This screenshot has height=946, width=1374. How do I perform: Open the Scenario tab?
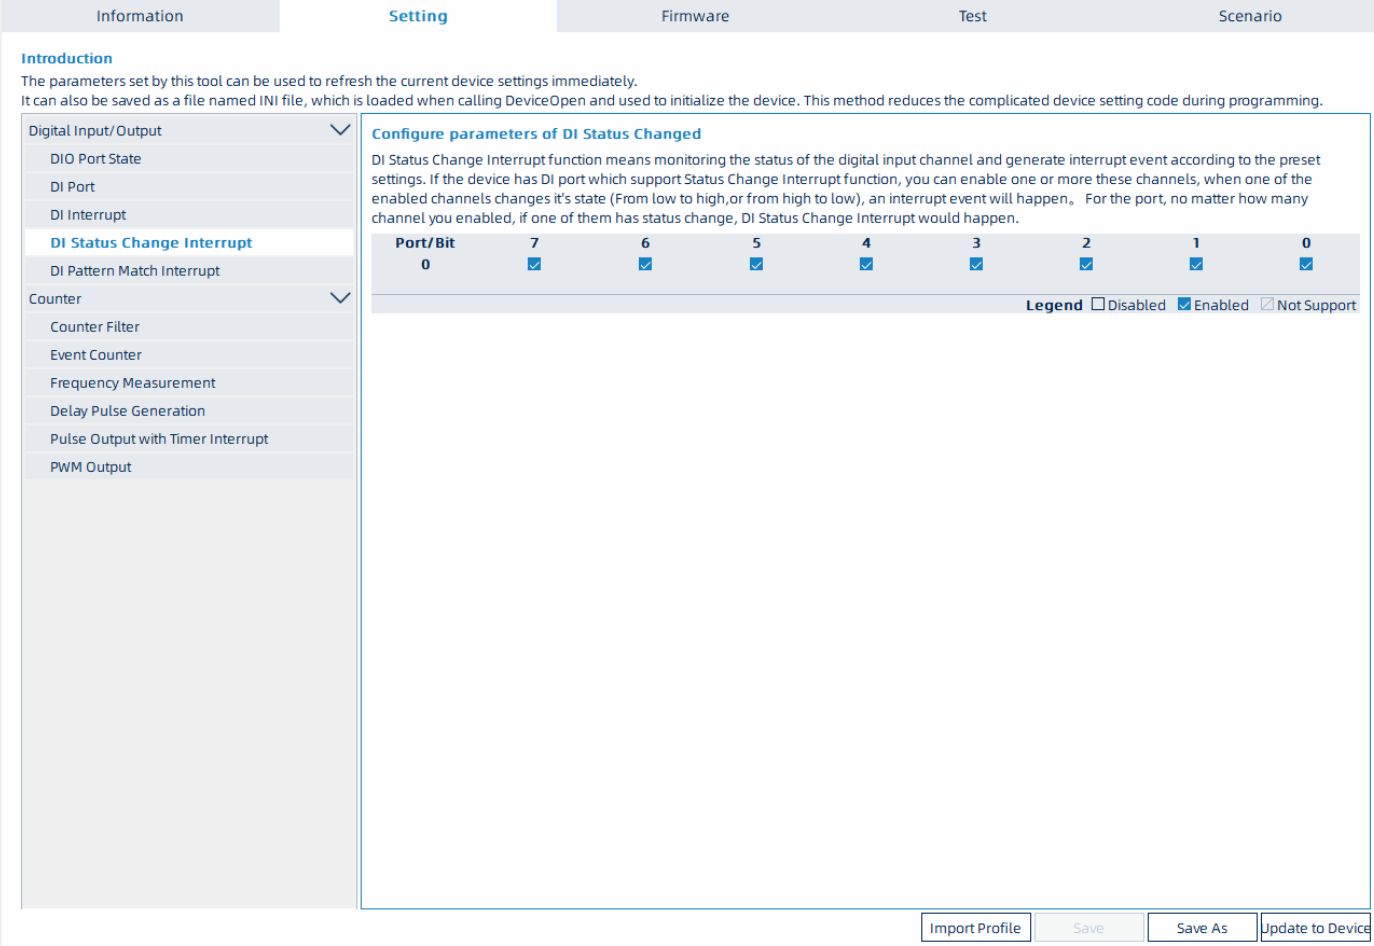point(1249,16)
